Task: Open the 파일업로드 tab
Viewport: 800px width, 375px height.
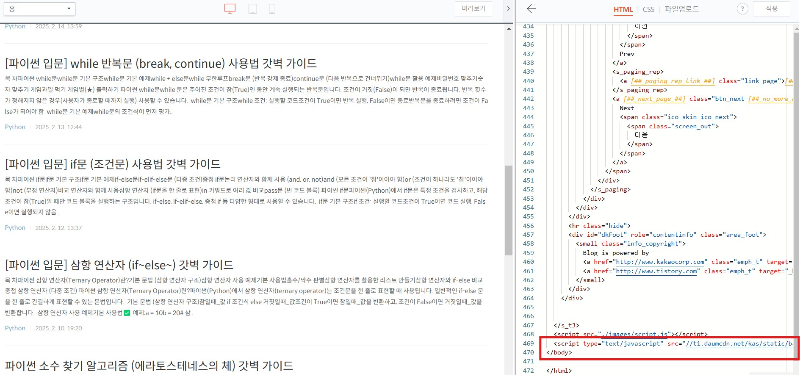Action: pyautogui.click(x=681, y=10)
